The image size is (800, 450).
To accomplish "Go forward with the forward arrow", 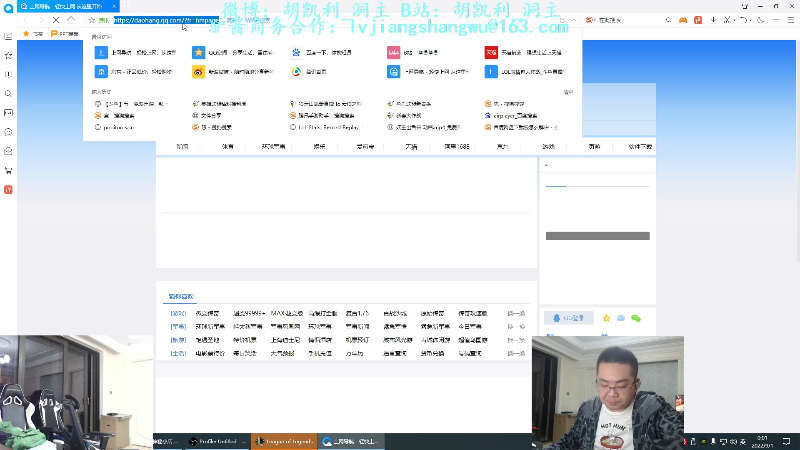I will 41,20.
